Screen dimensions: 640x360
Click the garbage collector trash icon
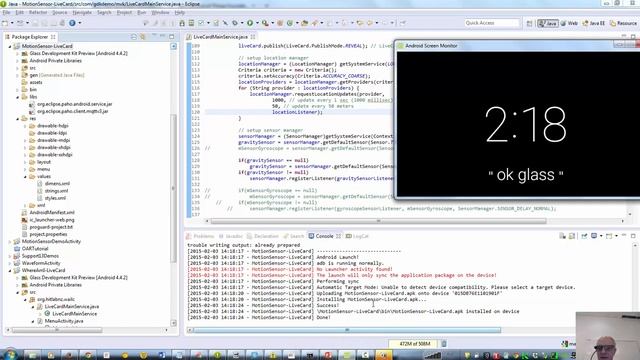[444, 344]
